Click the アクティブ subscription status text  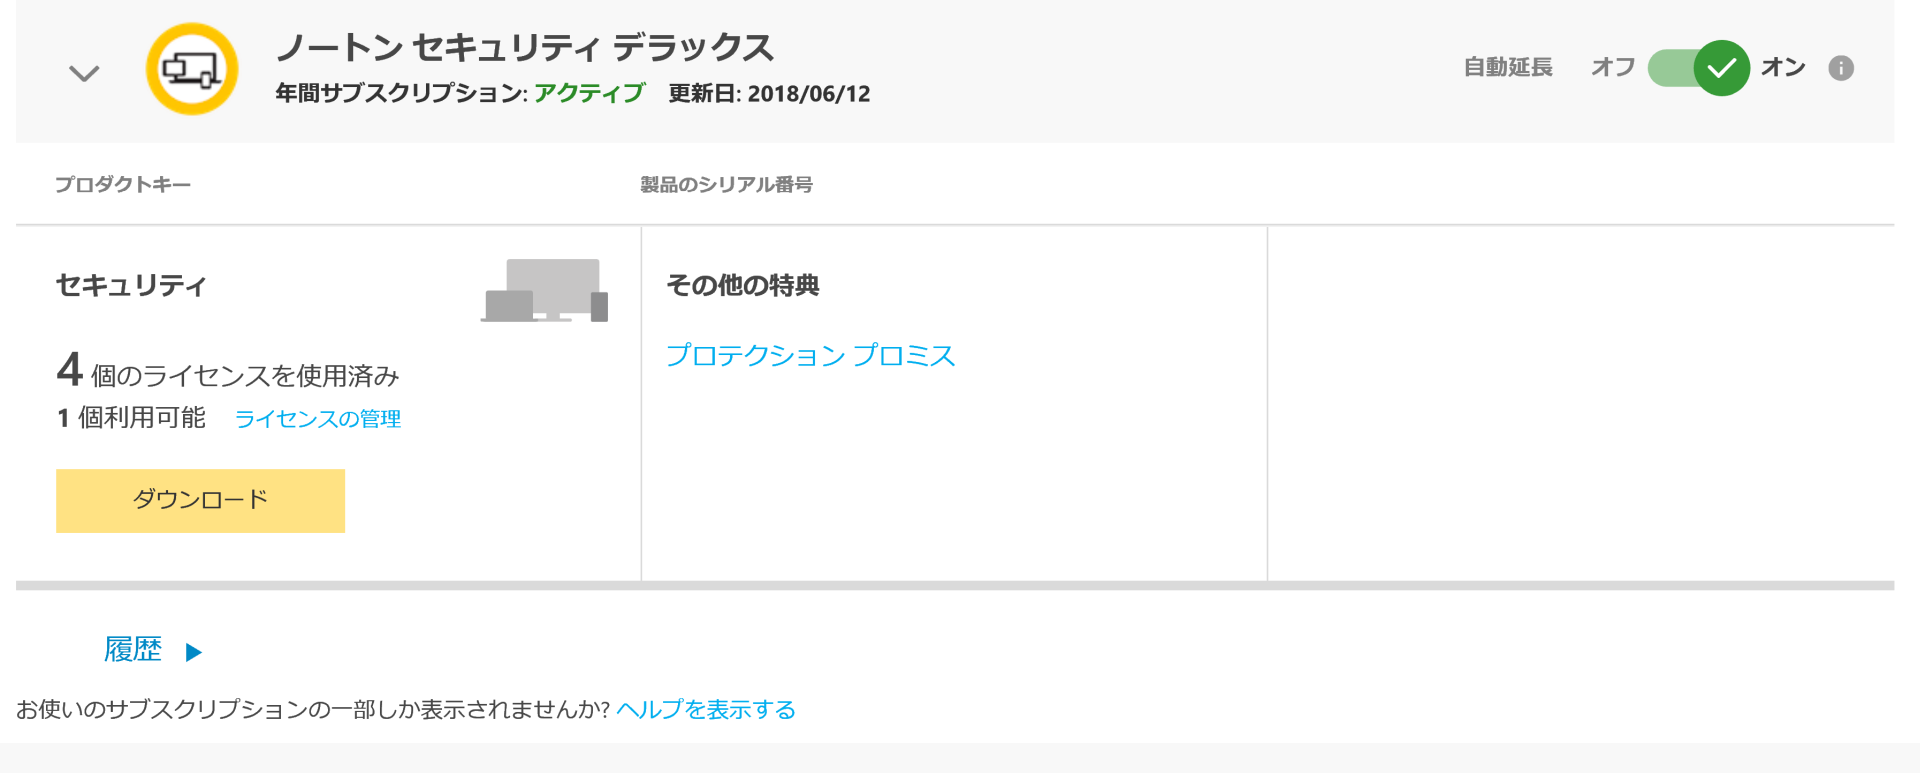click(589, 93)
